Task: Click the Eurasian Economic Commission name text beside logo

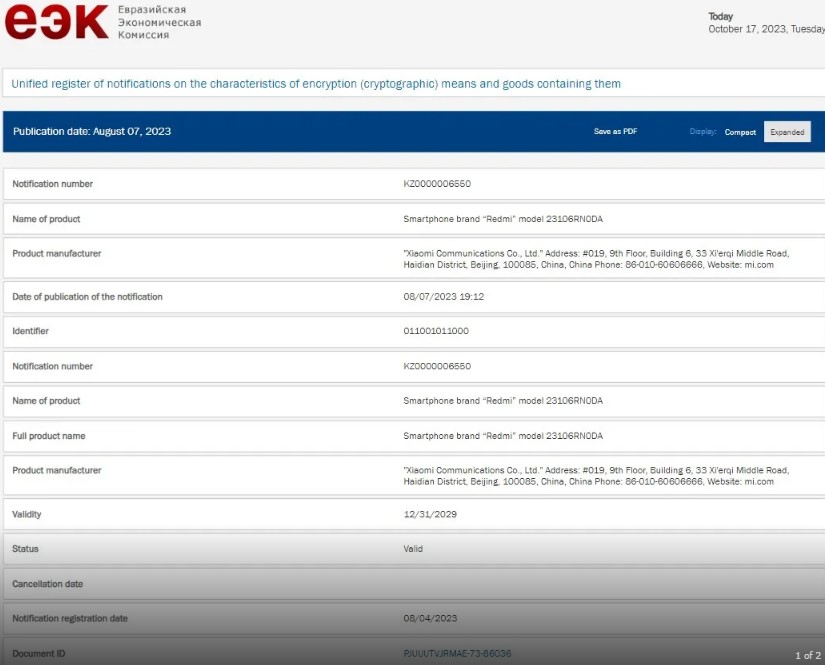Action: 159,22
